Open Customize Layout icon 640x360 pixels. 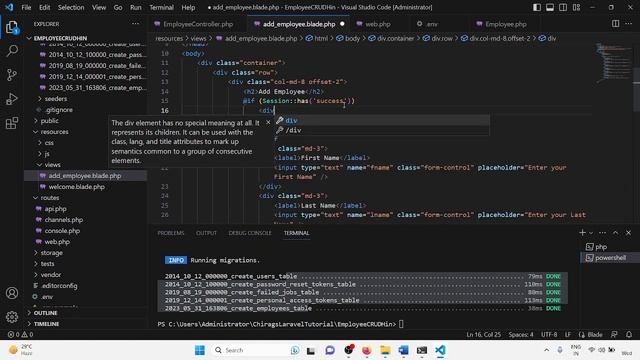(x=576, y=7)
